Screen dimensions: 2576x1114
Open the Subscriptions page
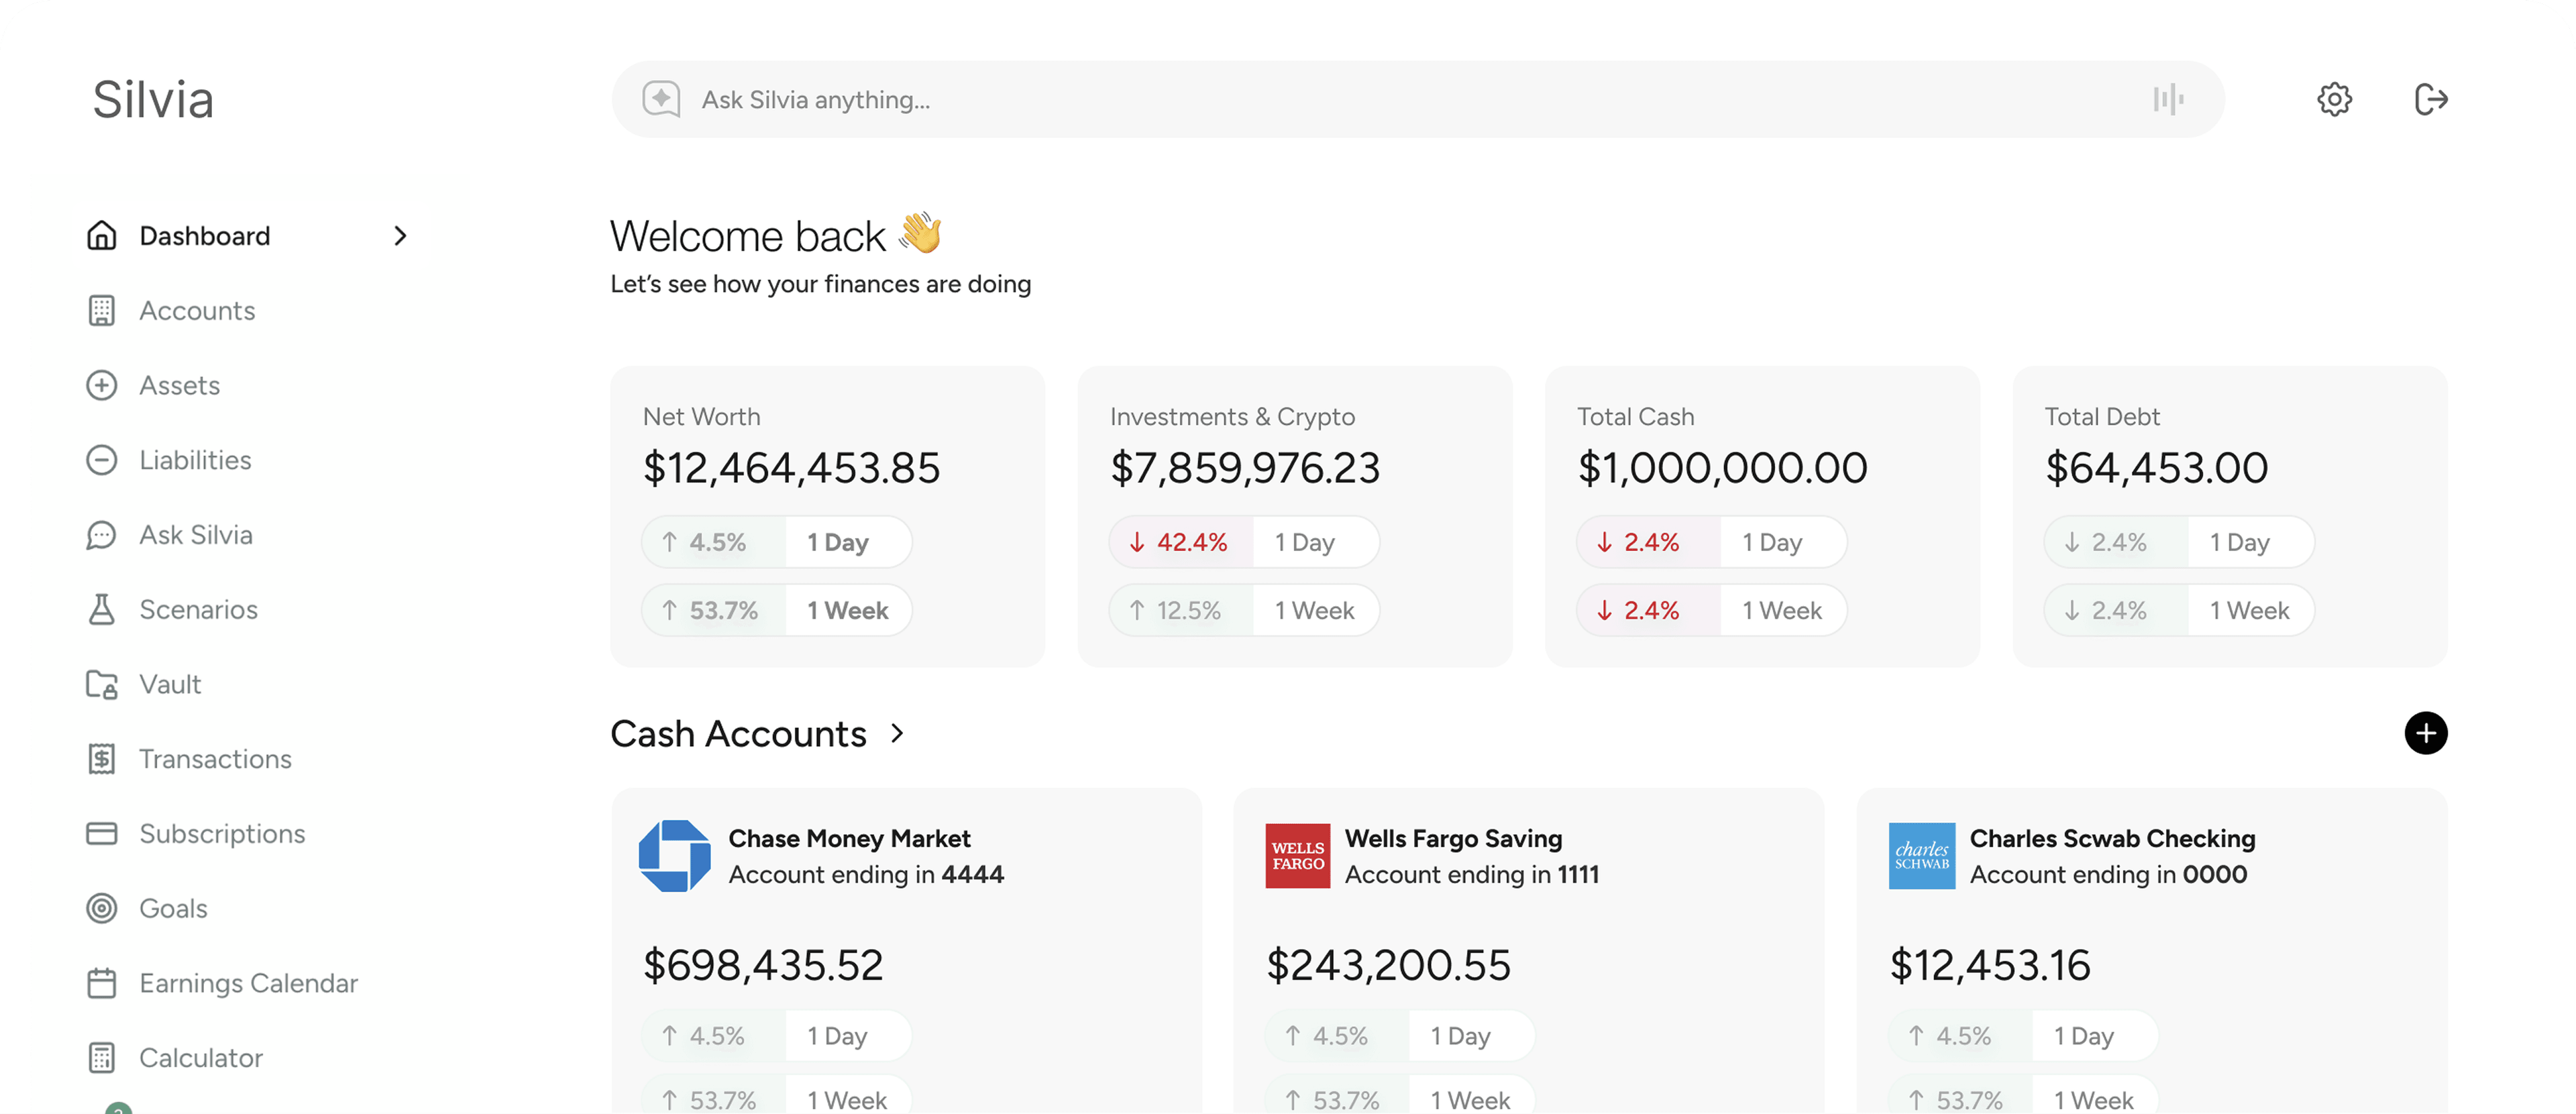[222, 833]
